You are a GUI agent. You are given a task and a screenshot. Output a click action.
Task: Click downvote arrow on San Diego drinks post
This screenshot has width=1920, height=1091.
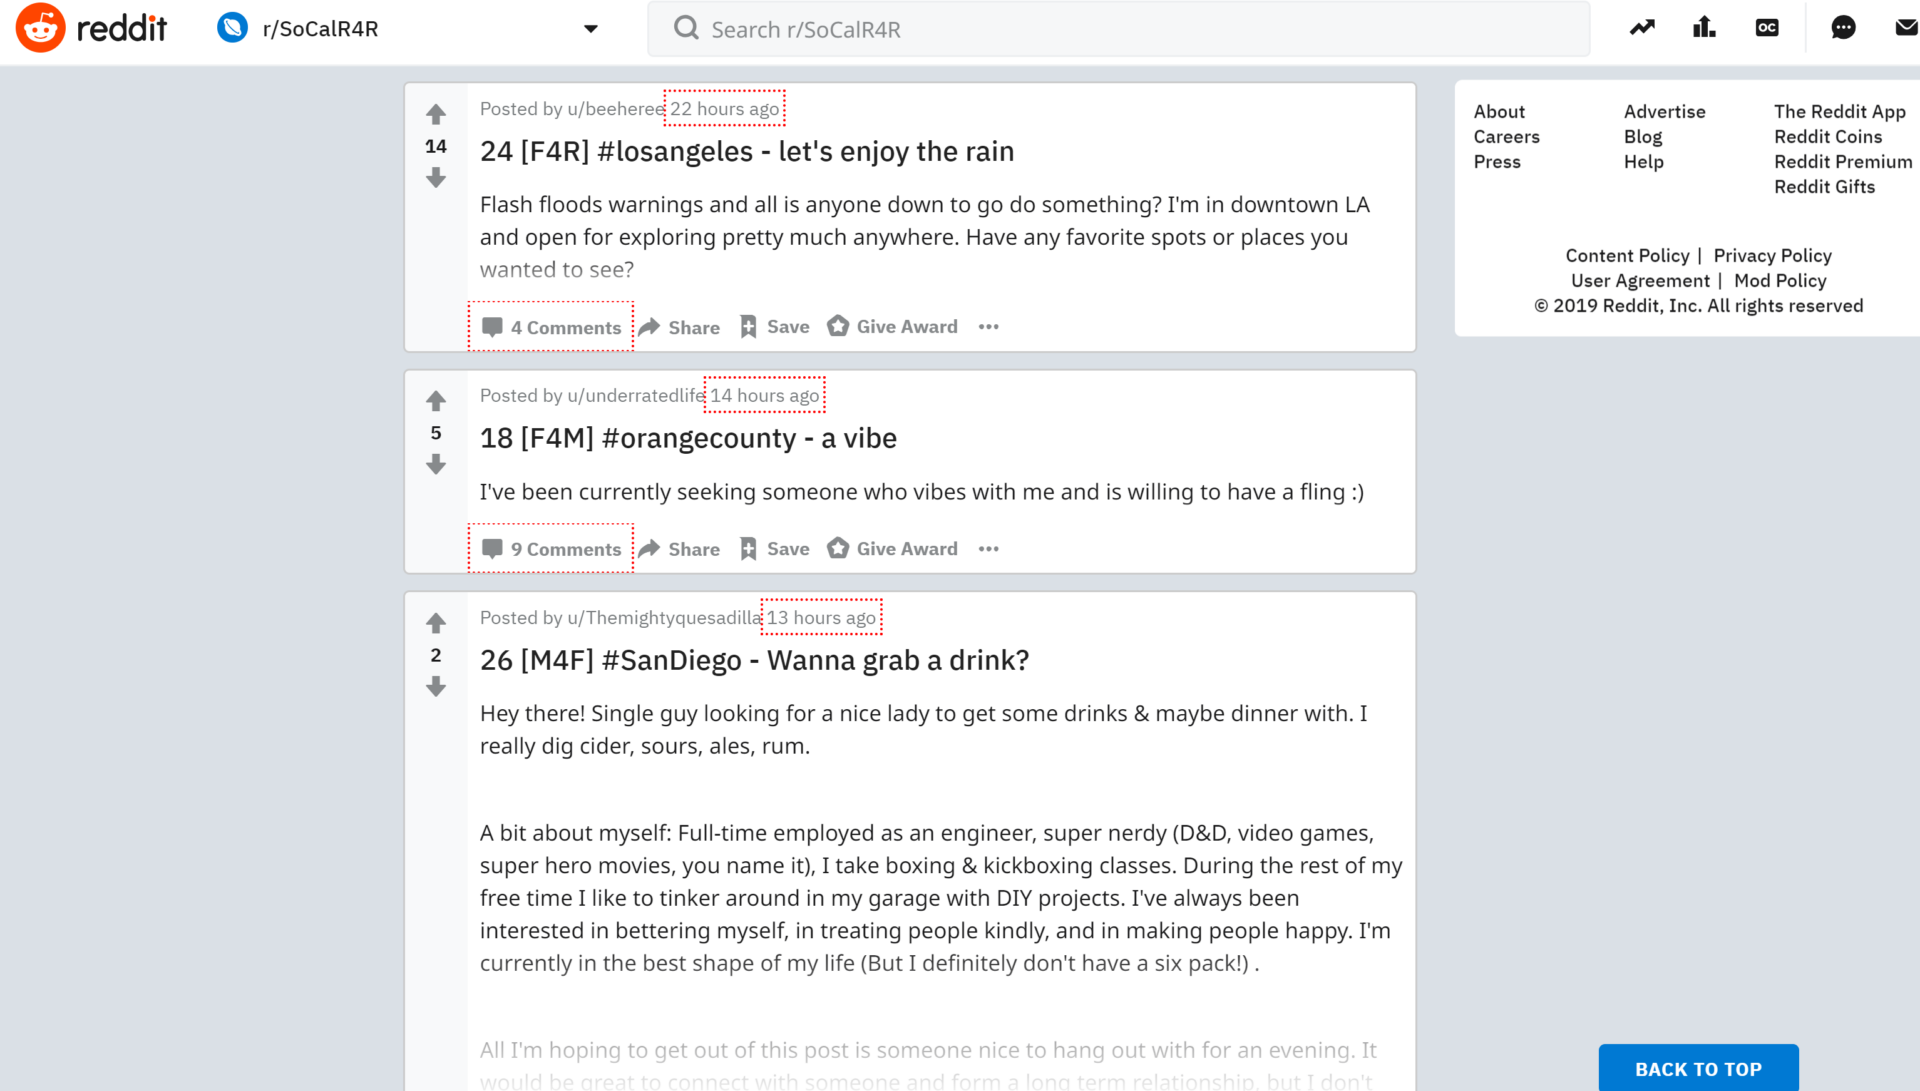tap(436, 686)
